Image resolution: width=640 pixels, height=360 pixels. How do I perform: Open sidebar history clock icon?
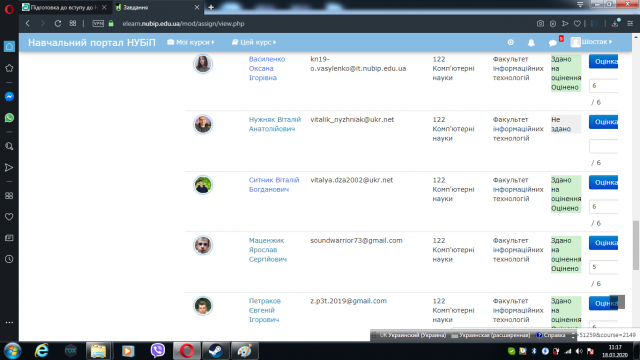pyautogui.click(x=9, y=259)
